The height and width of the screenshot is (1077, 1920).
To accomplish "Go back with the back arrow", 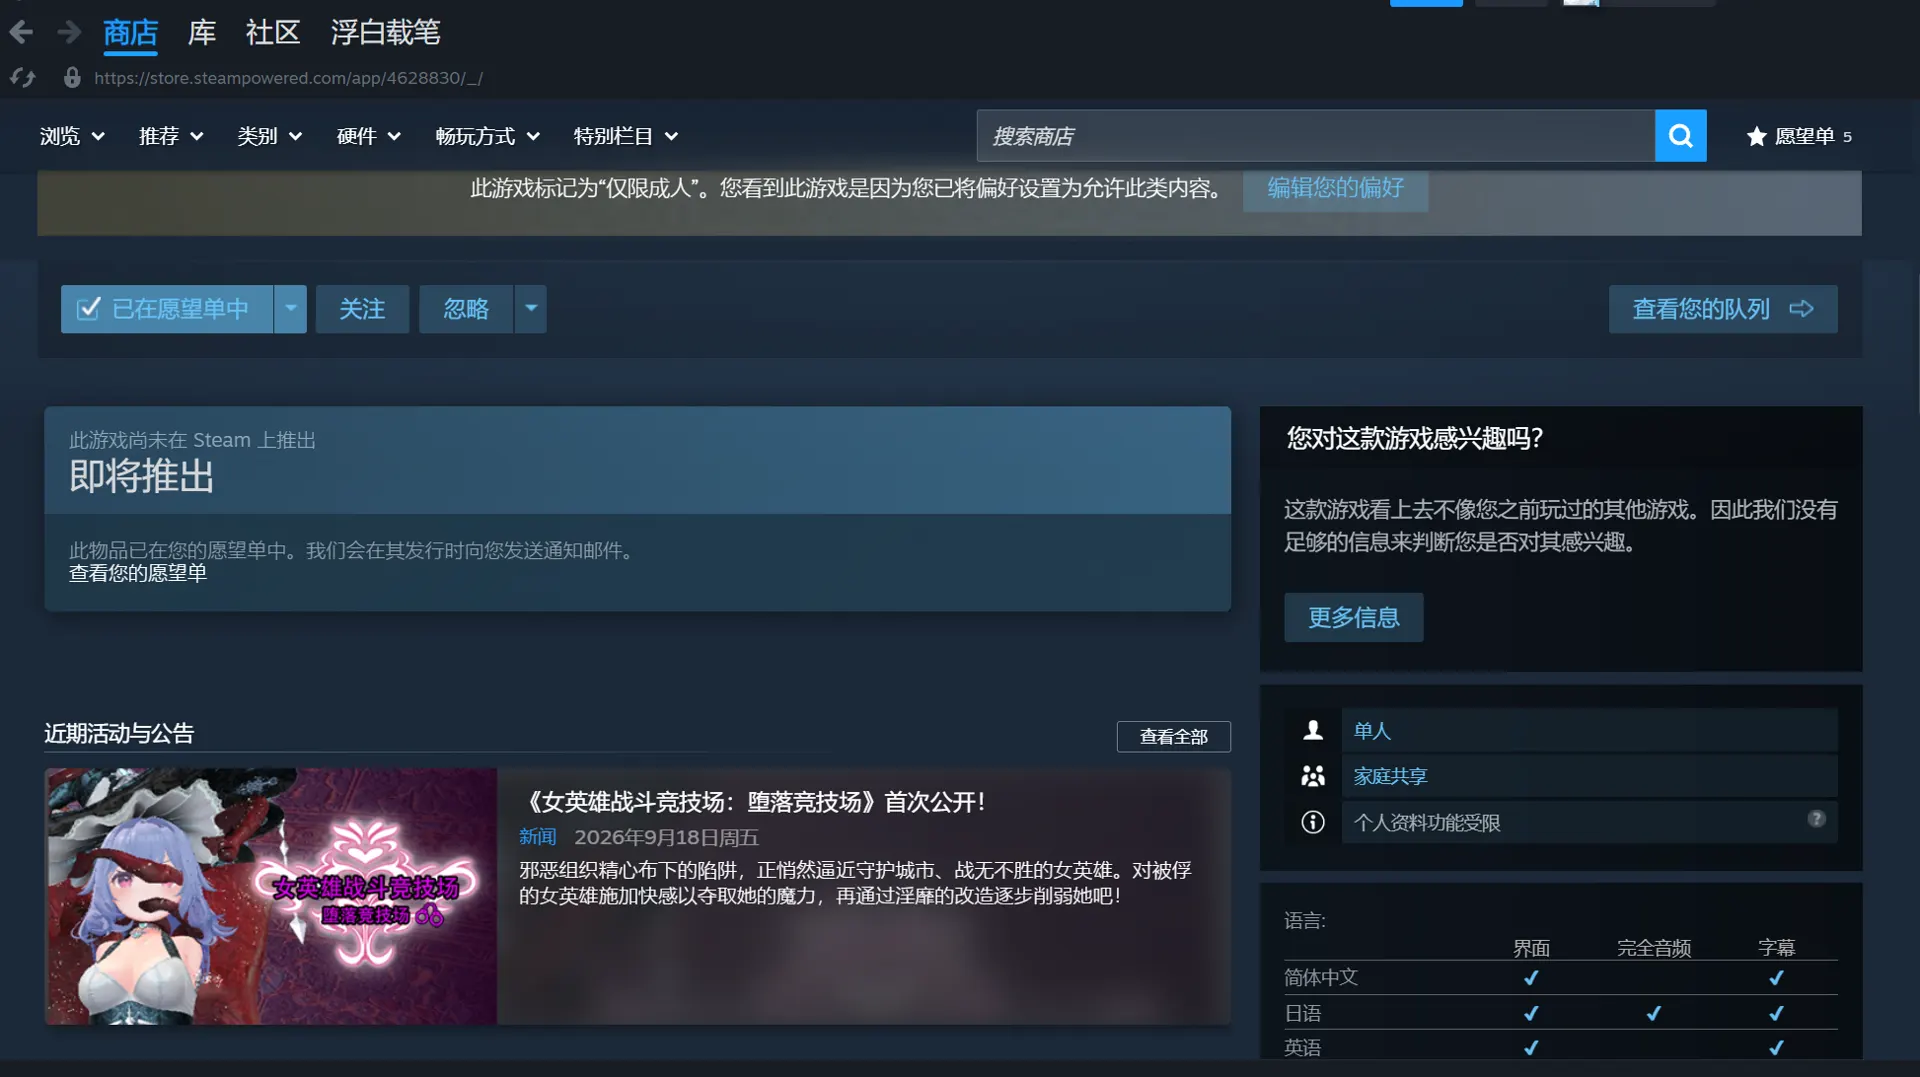I will point(21,33).
